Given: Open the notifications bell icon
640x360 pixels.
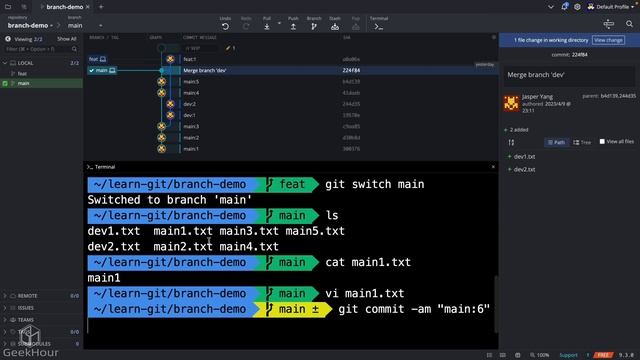Looking at the screenshot, I should click(564, 7).
